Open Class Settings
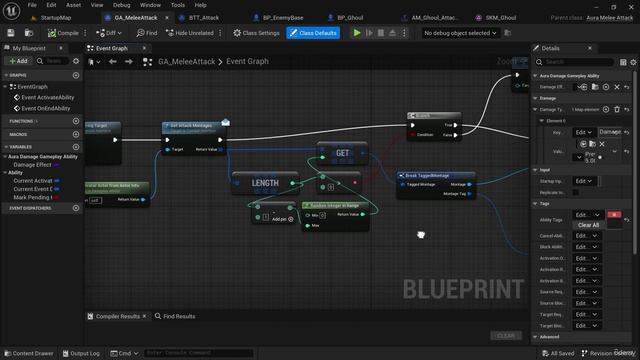640x360 pixels. click(x=256, y=33)
